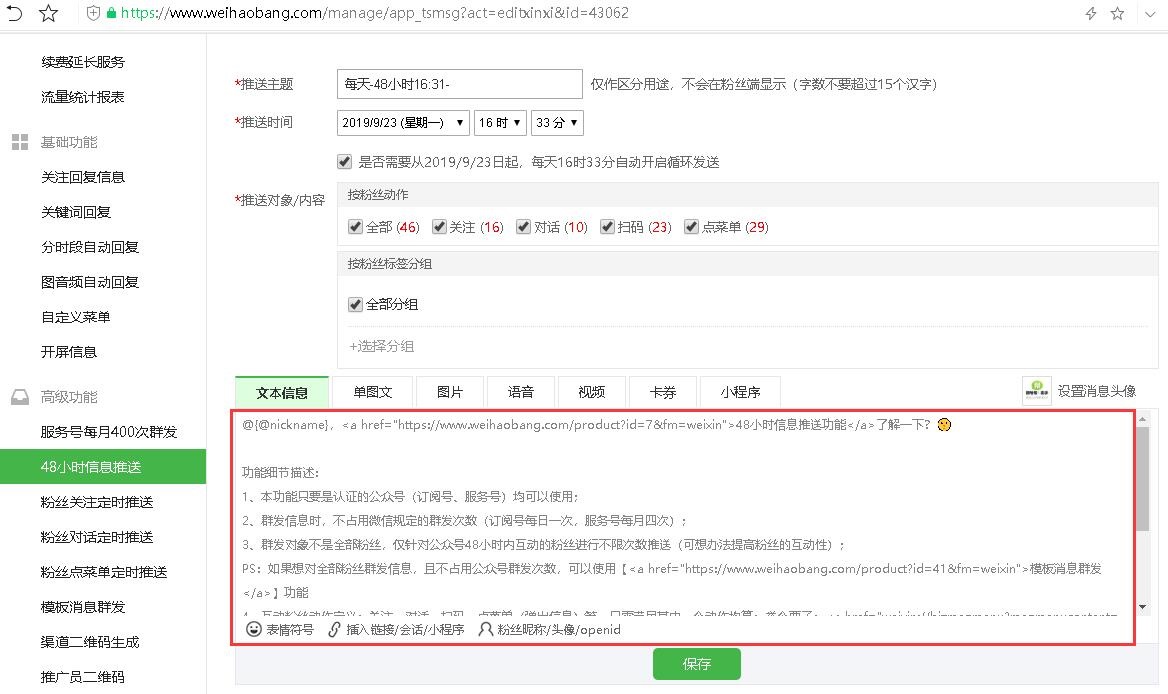Toggle the daily loop sending checkbox
The height and width of the screenshot is (694, 1168).
[x=344, y=162]
